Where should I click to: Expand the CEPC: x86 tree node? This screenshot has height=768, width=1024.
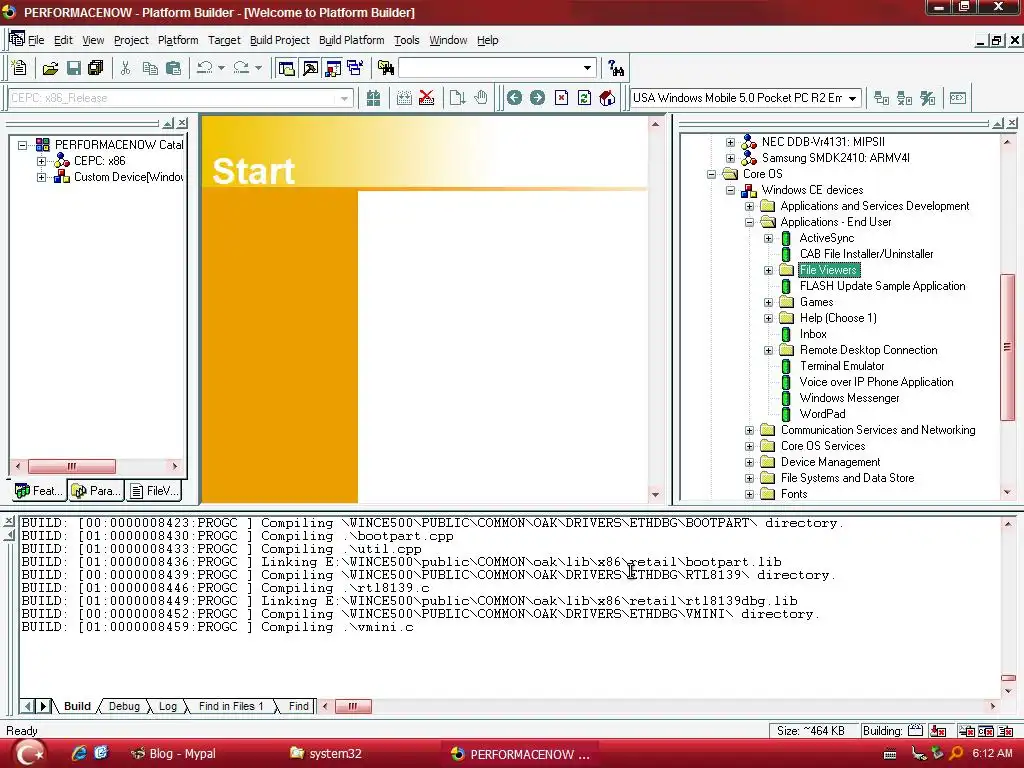tap(41, 161)
